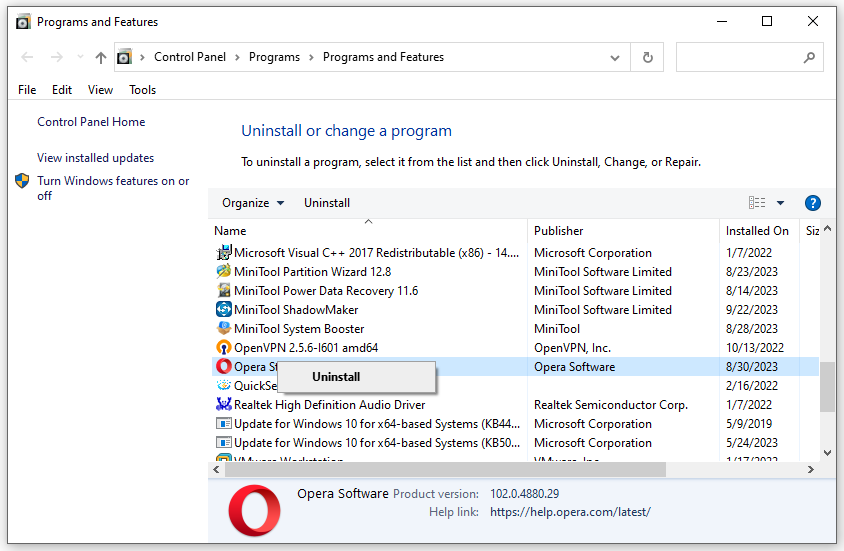Click the Control Panel icon in address bar
The image size is (844, 551).
[124, 56]
